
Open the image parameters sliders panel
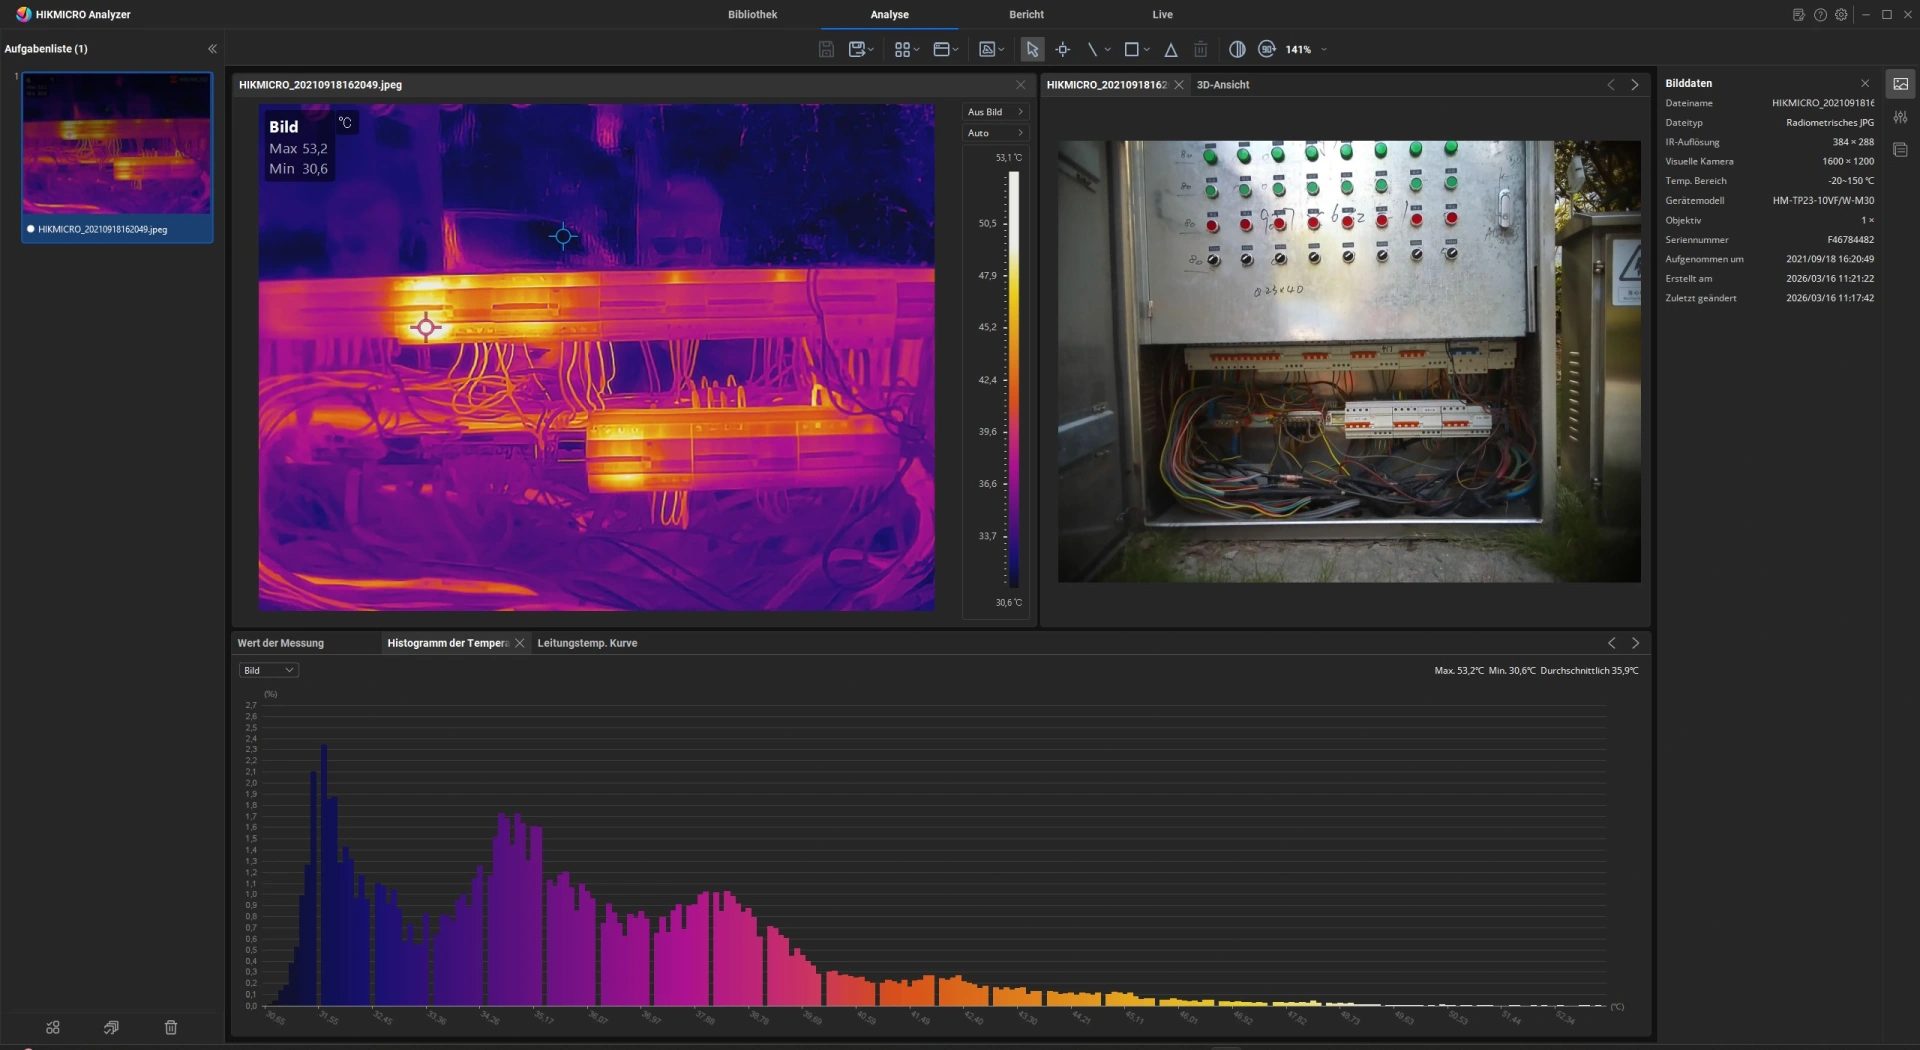click(1900, 117)
